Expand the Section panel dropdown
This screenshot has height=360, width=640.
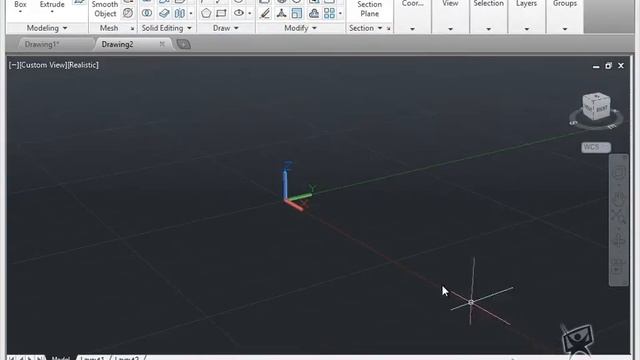tap(380, 28)
